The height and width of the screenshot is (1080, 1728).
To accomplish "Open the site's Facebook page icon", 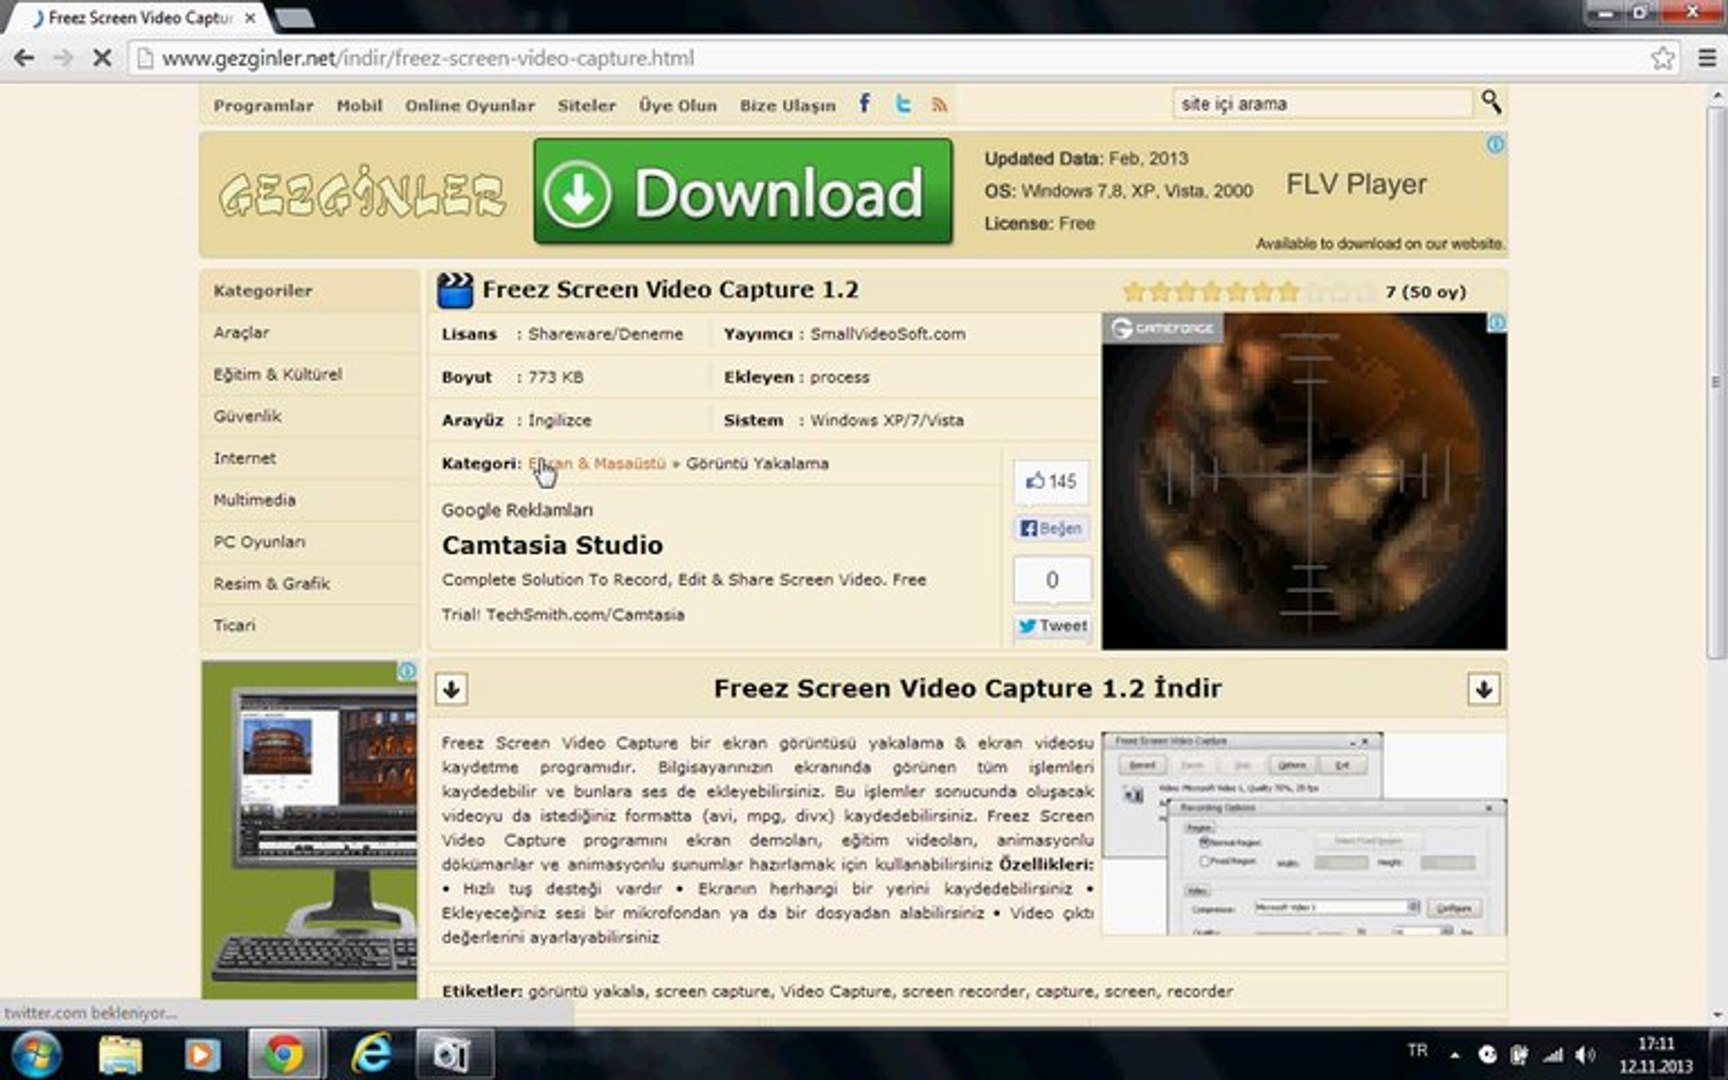I will click(865, 103).
